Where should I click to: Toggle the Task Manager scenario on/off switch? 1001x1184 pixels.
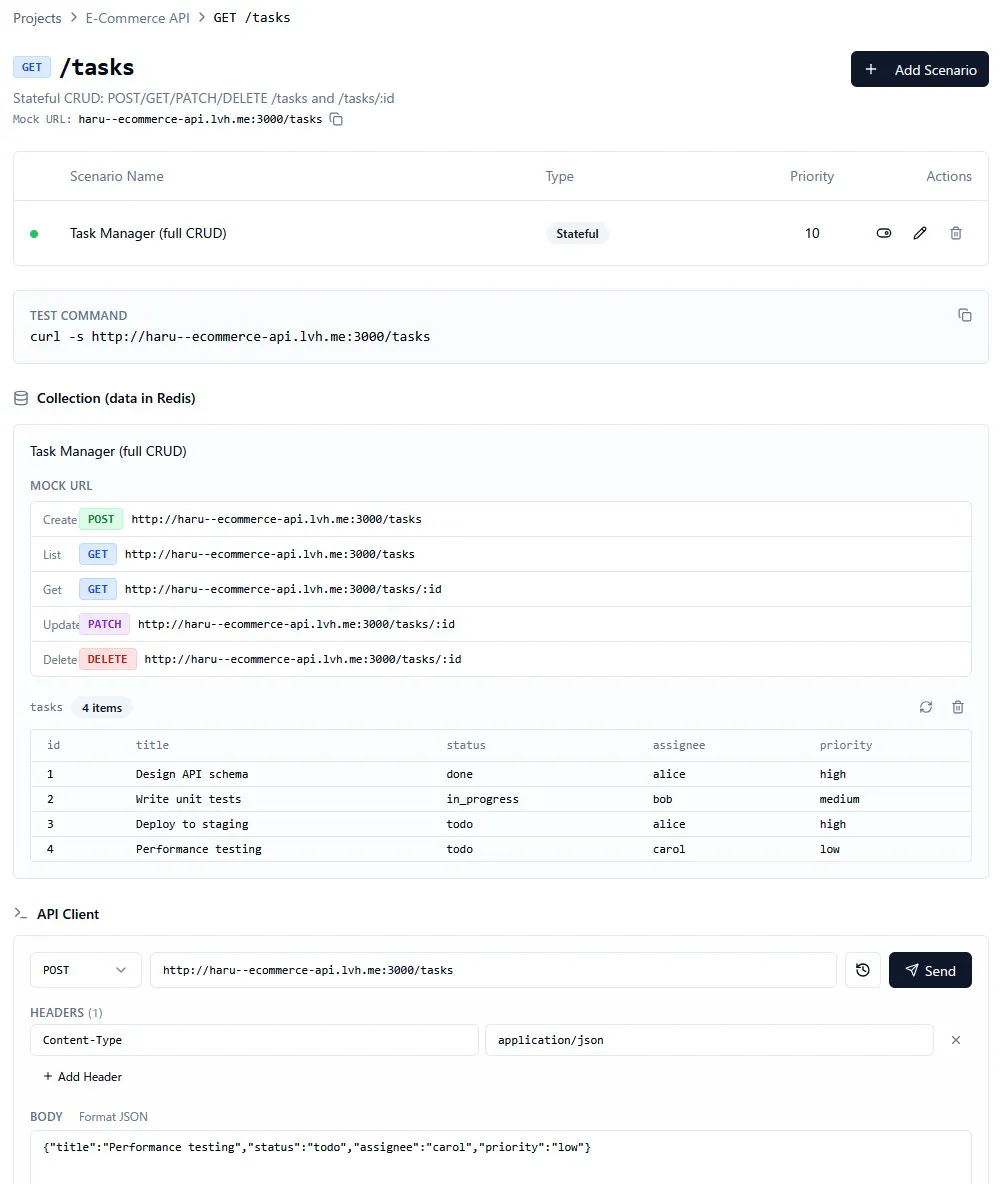[x=883, y=233]
